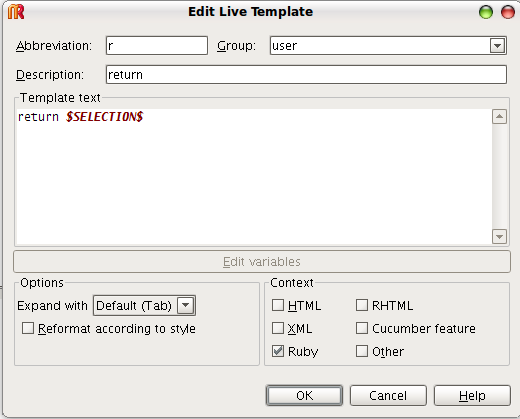
Task: Tick the RHTML context checkbox
Action: (362, 305)
